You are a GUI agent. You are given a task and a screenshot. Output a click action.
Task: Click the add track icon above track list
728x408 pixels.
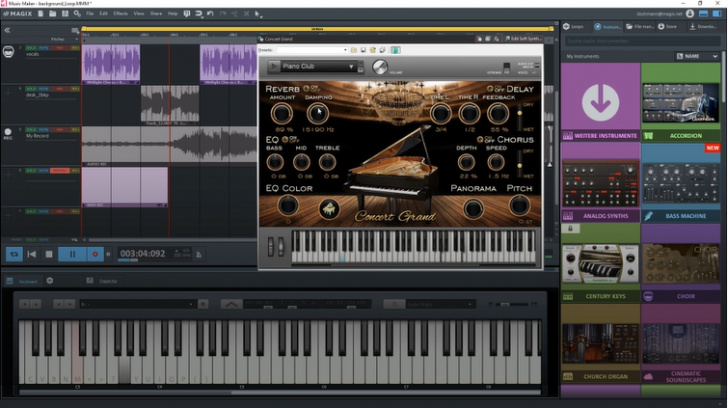[74, 31]
